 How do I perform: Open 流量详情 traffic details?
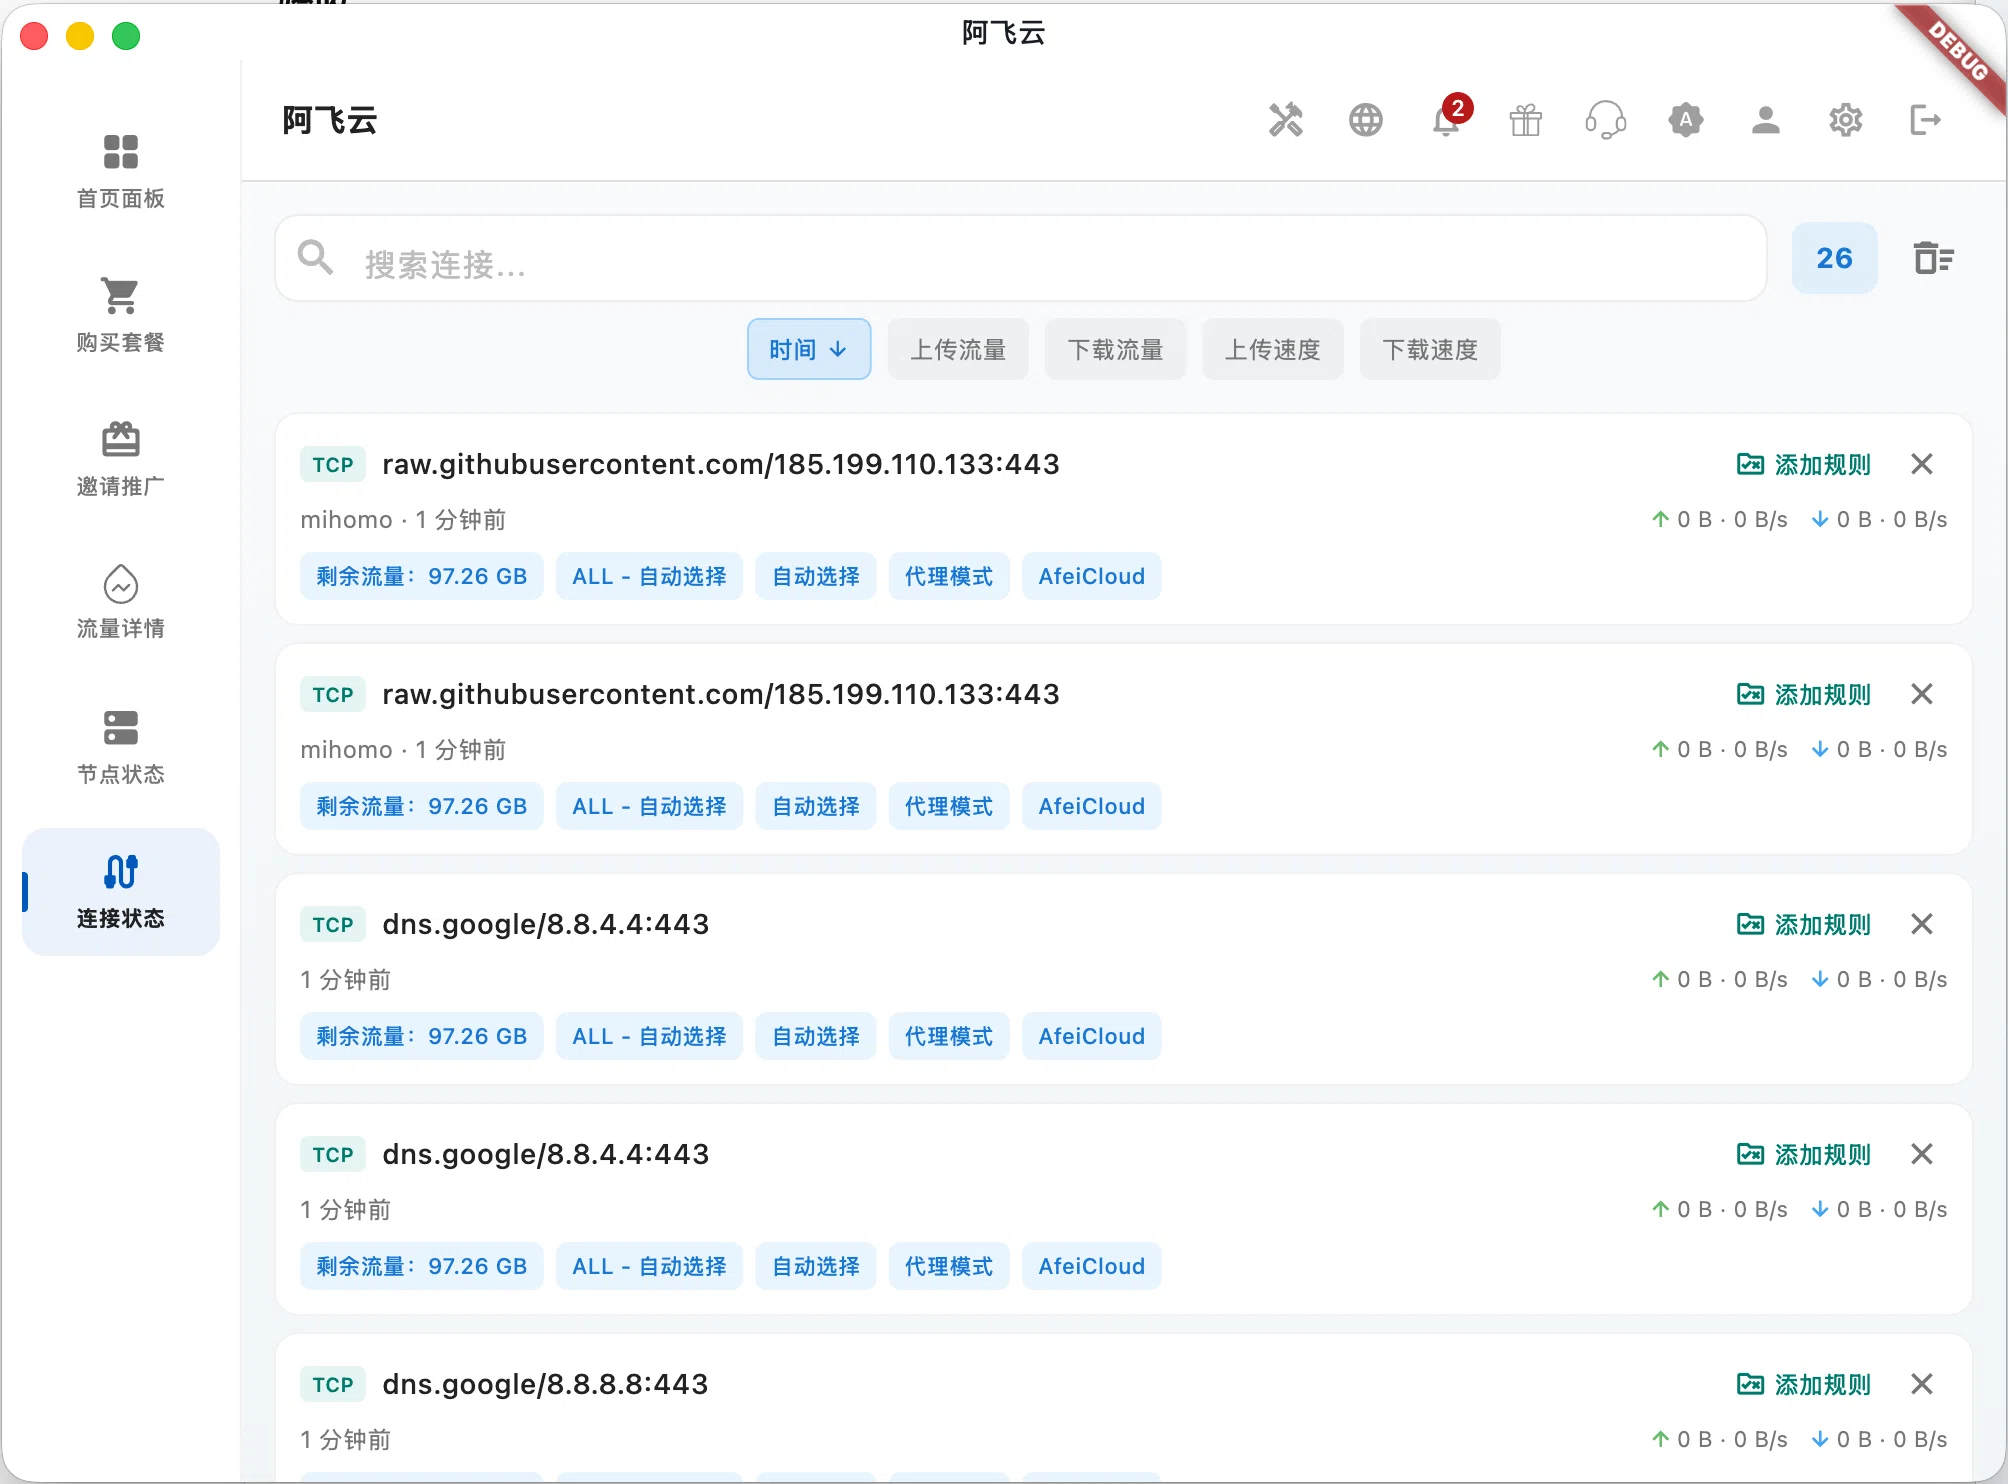pyautogui.click(x=121, y=601)
